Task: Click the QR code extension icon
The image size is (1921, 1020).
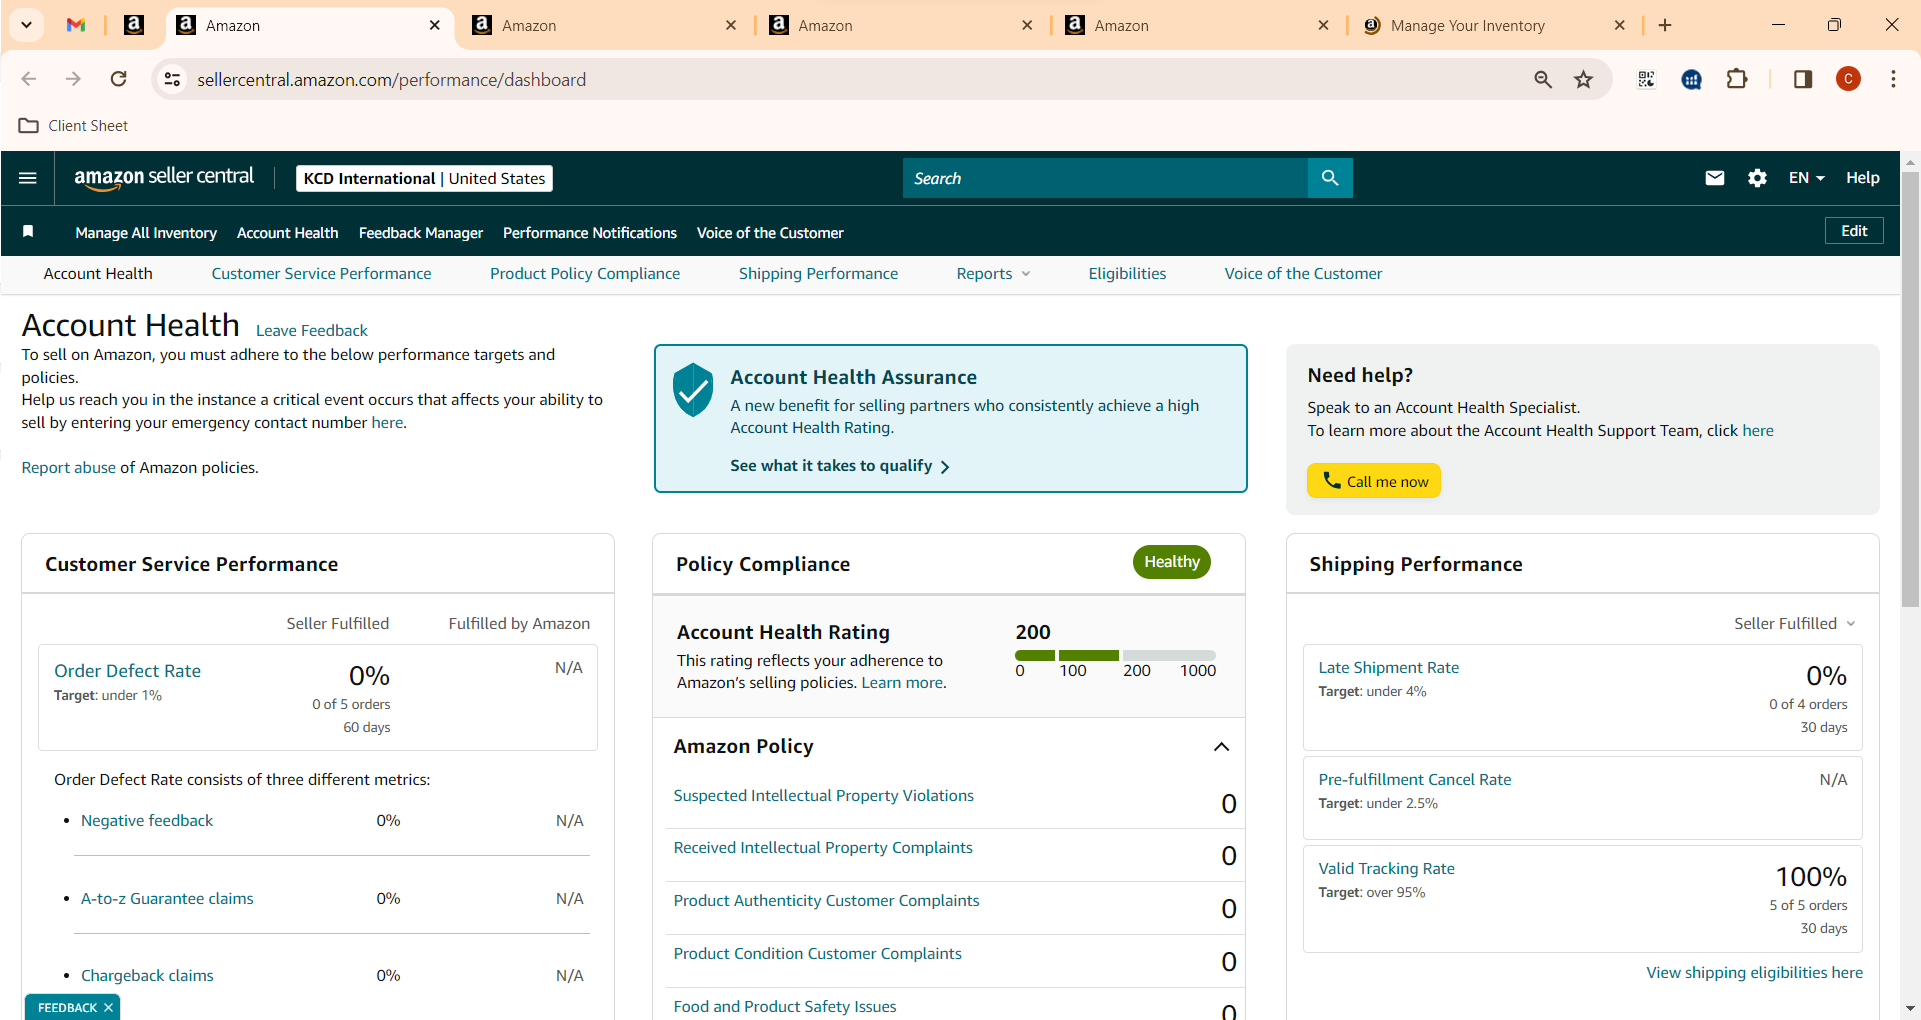Action: tap(1646, 79)
